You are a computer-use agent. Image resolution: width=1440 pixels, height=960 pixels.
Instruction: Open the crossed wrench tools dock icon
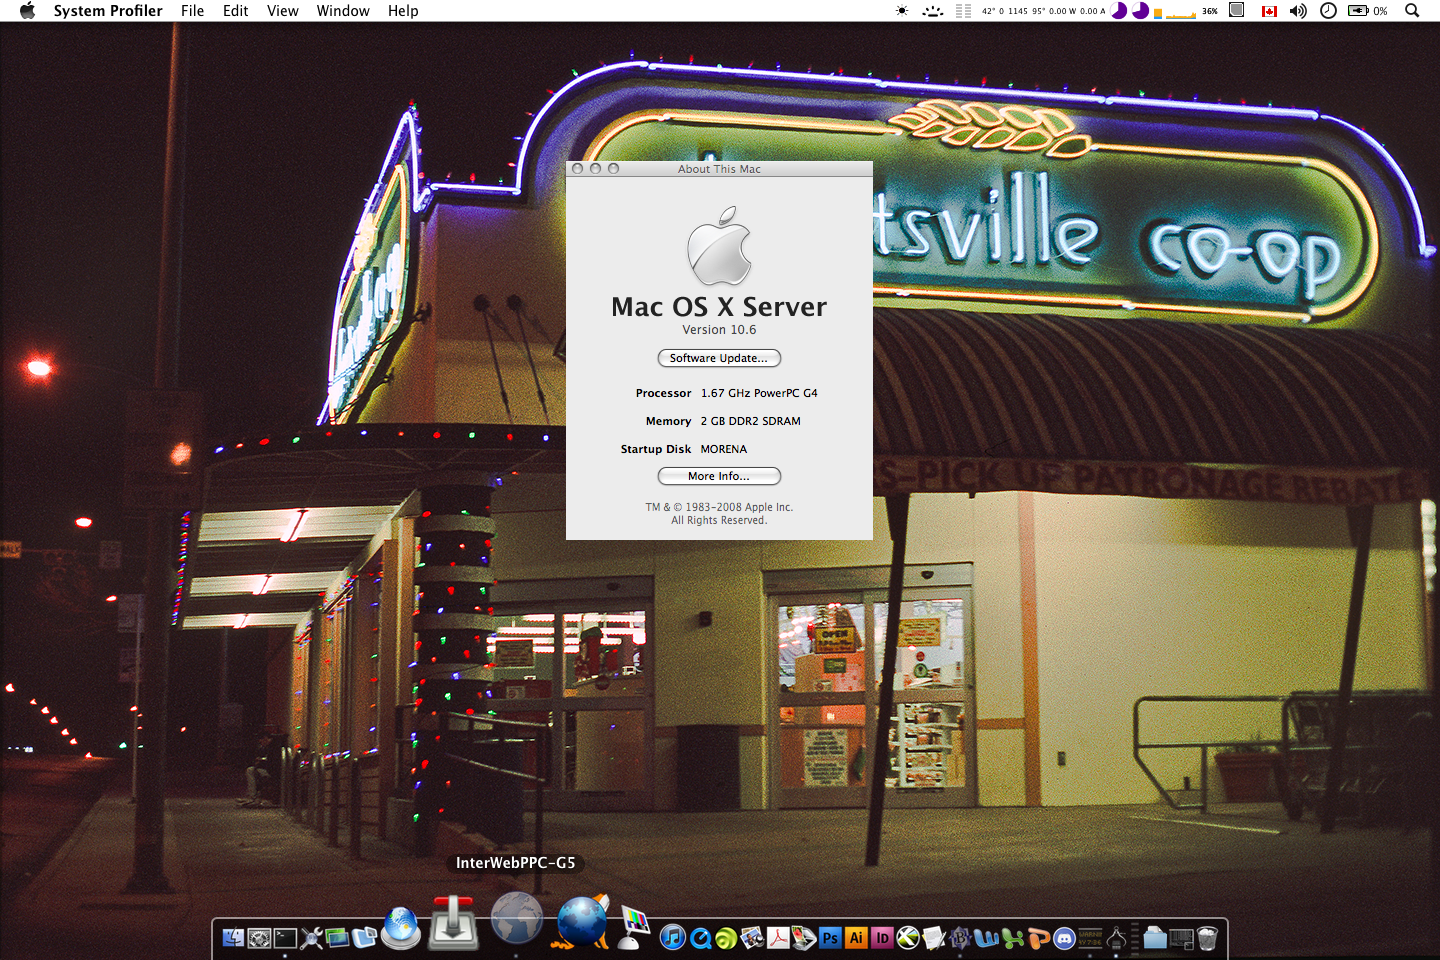(311, 938)
